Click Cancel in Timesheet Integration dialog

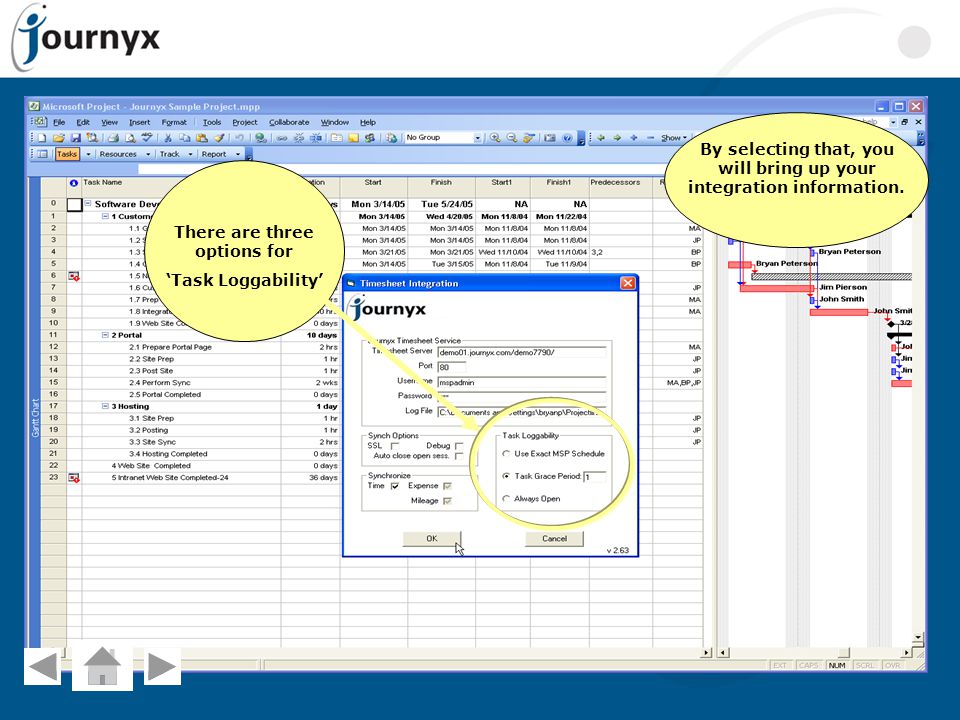tap(554, 539)
